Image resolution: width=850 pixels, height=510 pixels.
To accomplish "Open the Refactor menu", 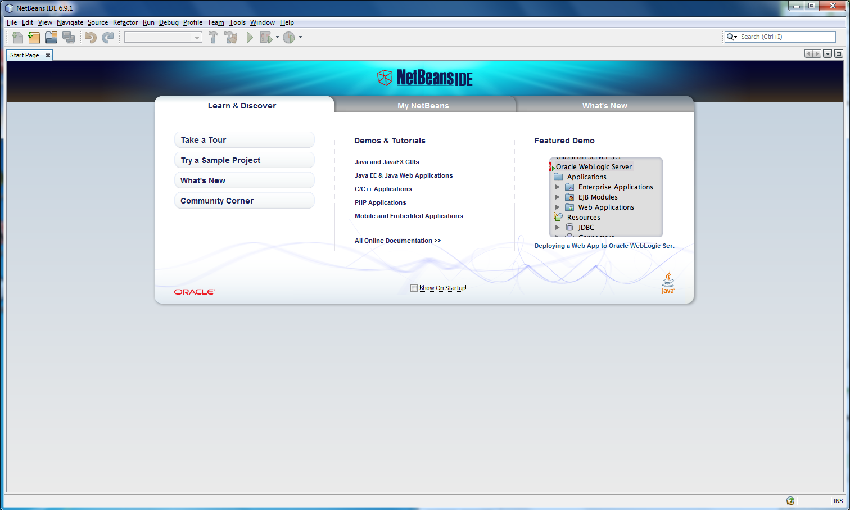I will (x=125, y=22).
